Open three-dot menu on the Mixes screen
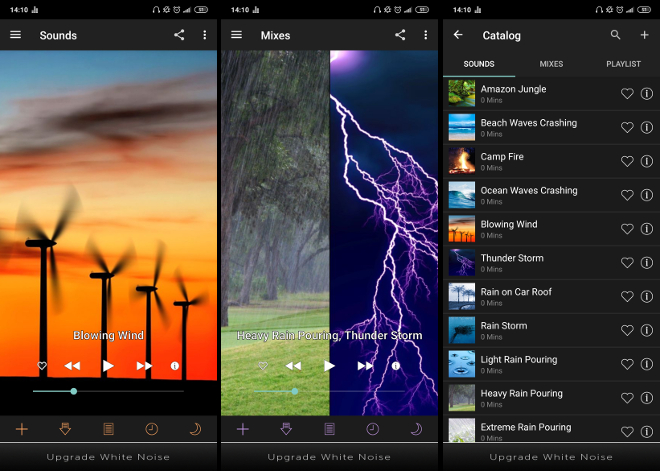Image resolution: width=660 pixels, height=471 pixels. coord(425,35)
